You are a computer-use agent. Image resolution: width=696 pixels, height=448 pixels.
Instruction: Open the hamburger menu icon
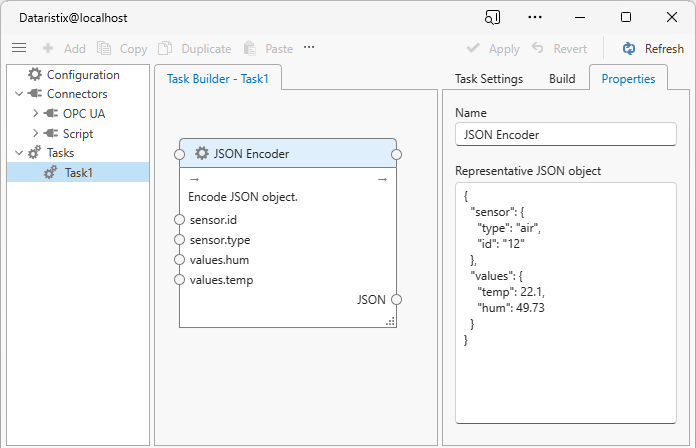tap(18, 48)
